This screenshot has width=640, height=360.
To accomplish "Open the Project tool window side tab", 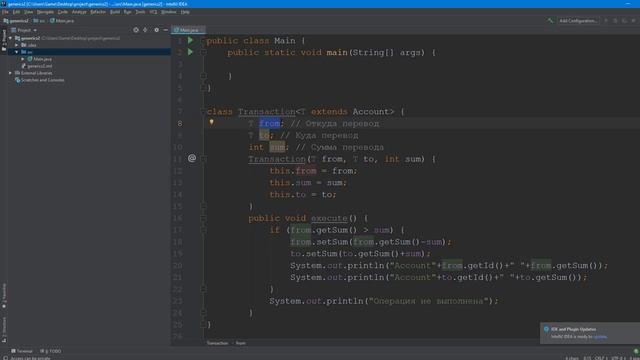I will pos(4,40).
